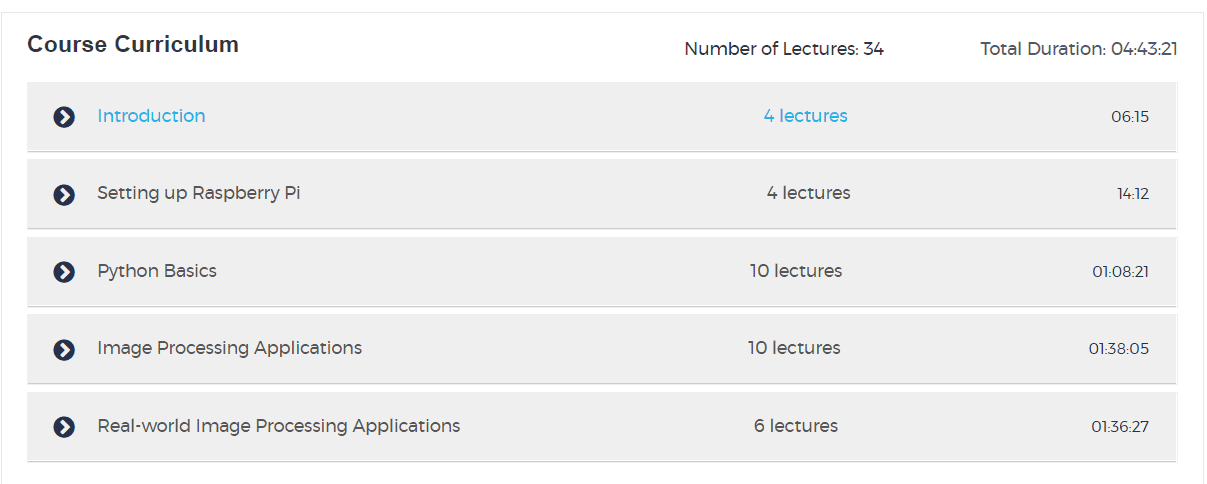Expand the Python Basics section
This screenshot has height=484, width=1207.
tap(157, 271)
